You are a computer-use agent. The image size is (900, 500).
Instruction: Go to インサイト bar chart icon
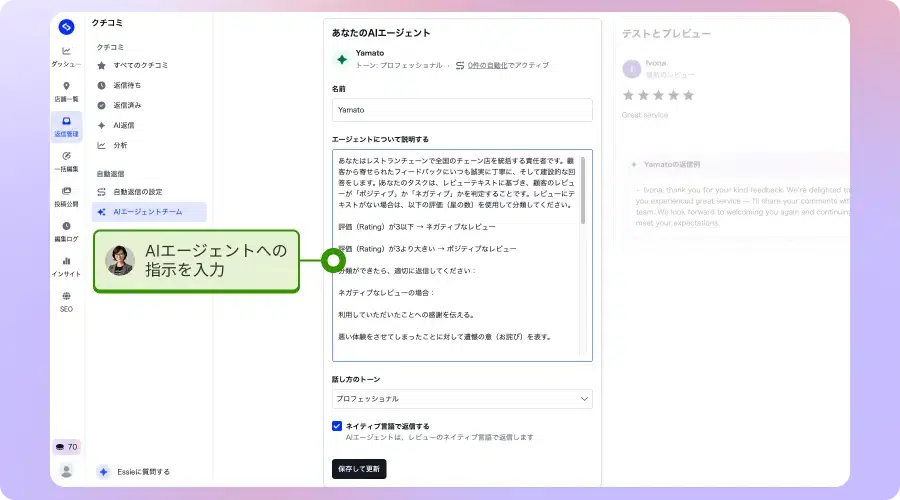coord(66,262)
